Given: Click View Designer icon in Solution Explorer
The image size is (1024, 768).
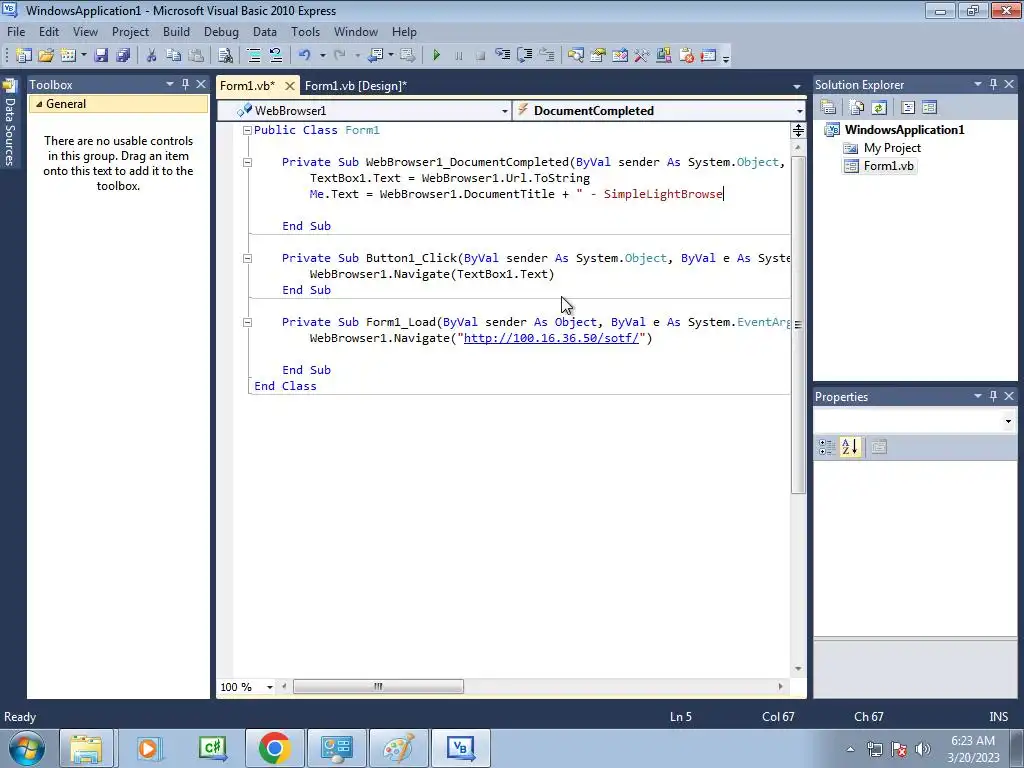Looking at the screenshot, I should [929, 108].
